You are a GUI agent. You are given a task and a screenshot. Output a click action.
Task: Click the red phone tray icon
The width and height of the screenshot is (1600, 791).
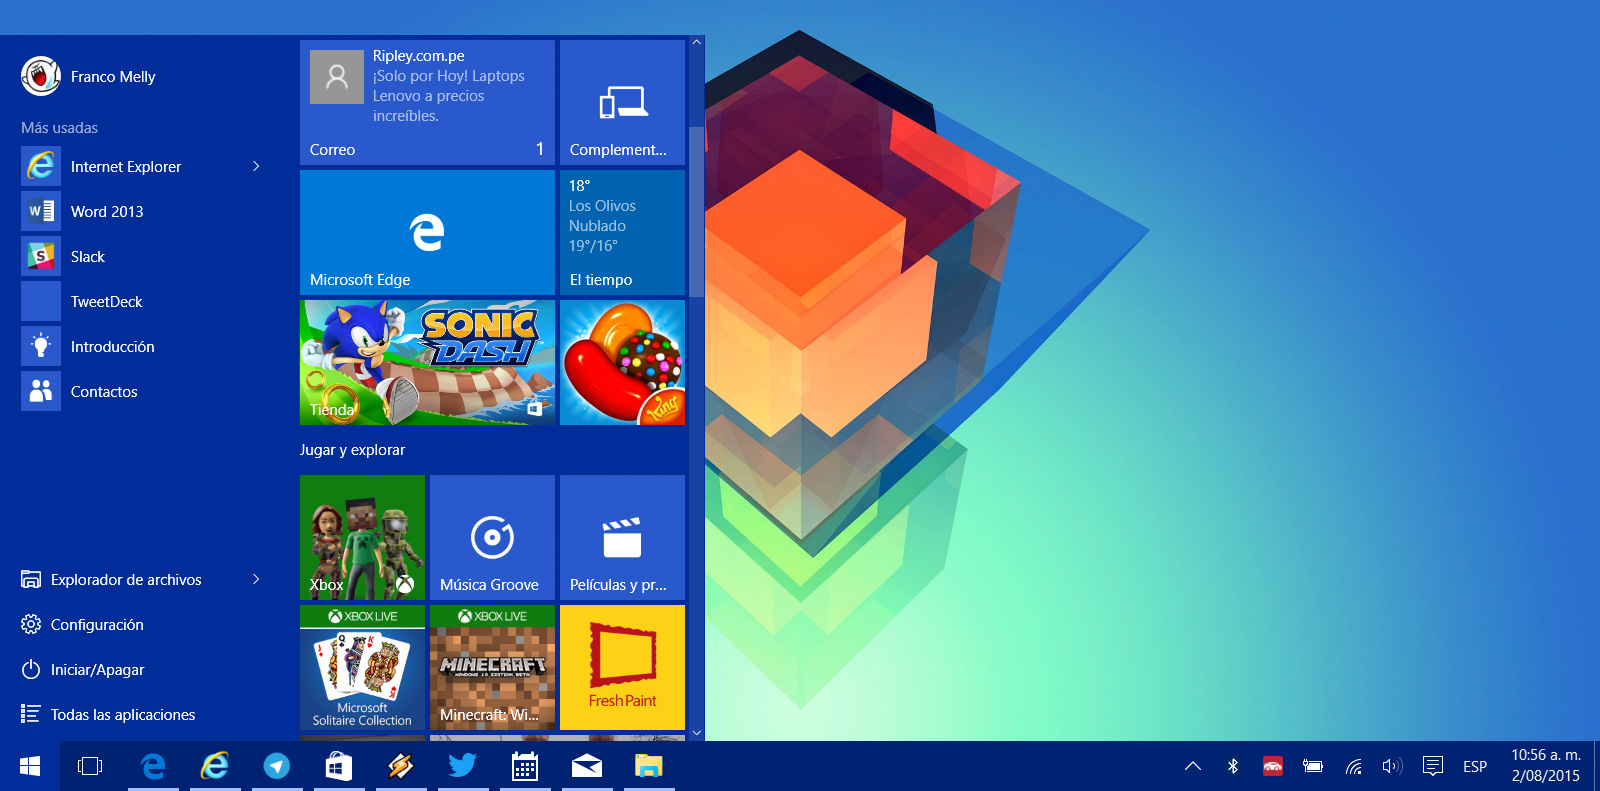pyautogui.click(x=1273, y=766)
